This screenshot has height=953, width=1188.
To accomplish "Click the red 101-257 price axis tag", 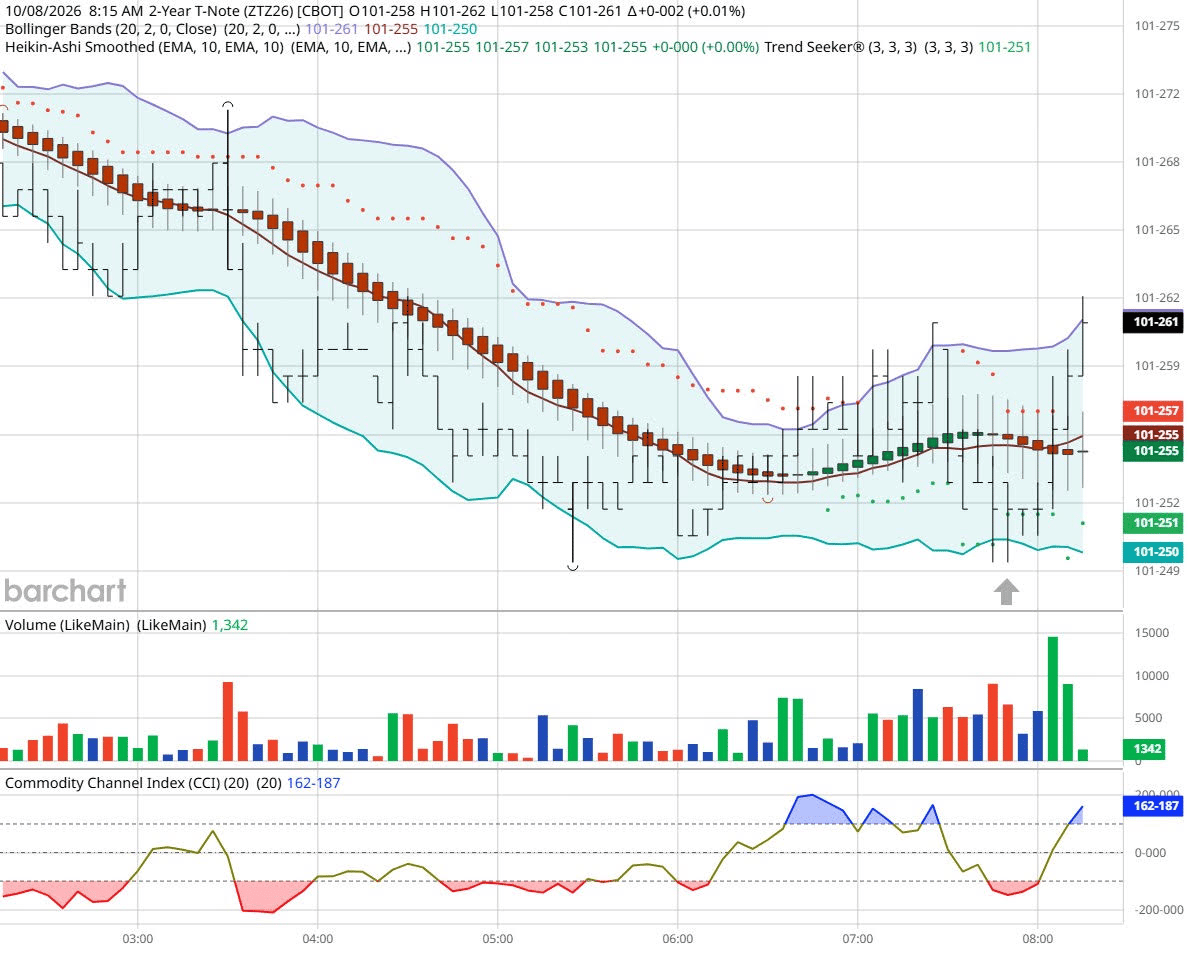I will point(1153,411).
